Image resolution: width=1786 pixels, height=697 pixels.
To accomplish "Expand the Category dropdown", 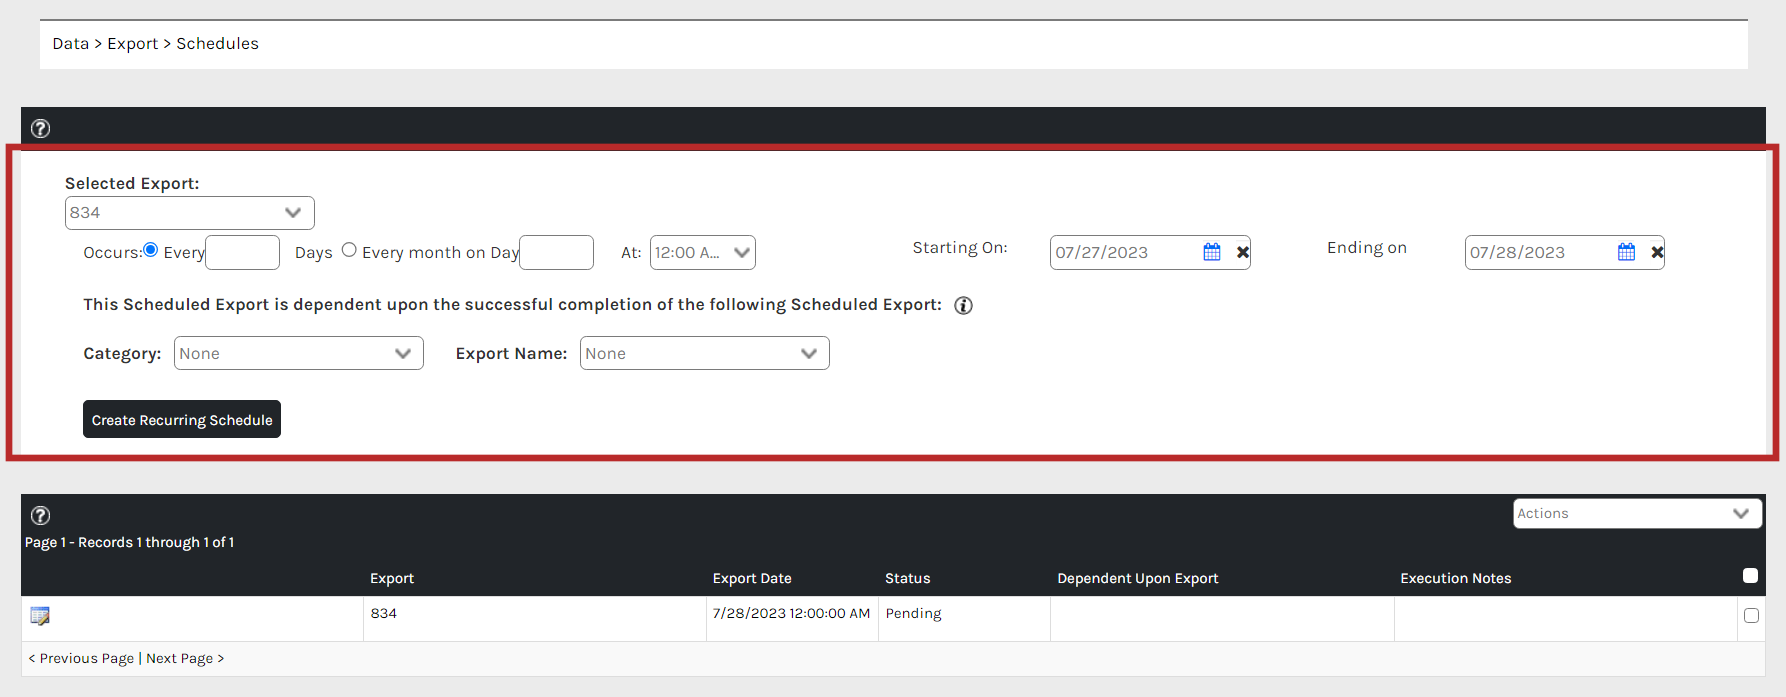I will (x=299, y=353).
